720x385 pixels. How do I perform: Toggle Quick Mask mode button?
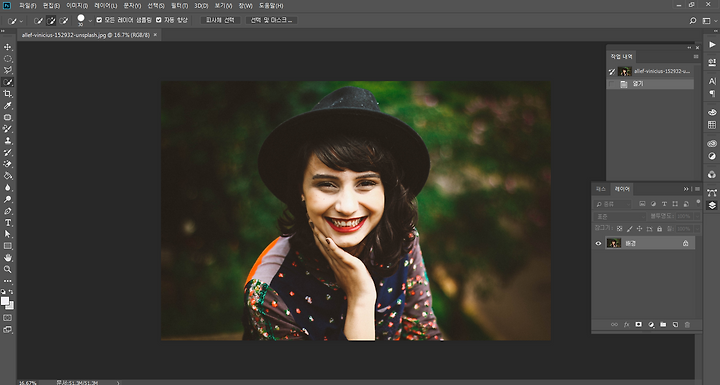coord(8,318)
